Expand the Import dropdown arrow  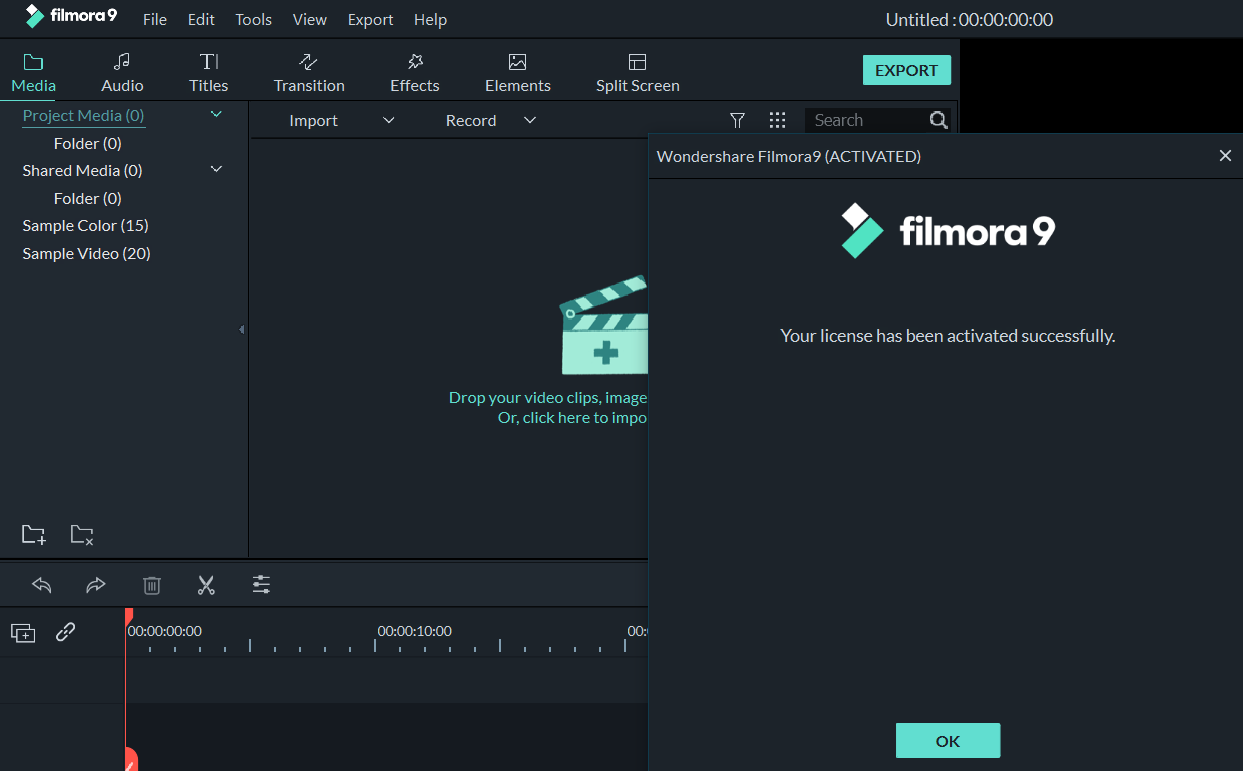coord(389,120)
